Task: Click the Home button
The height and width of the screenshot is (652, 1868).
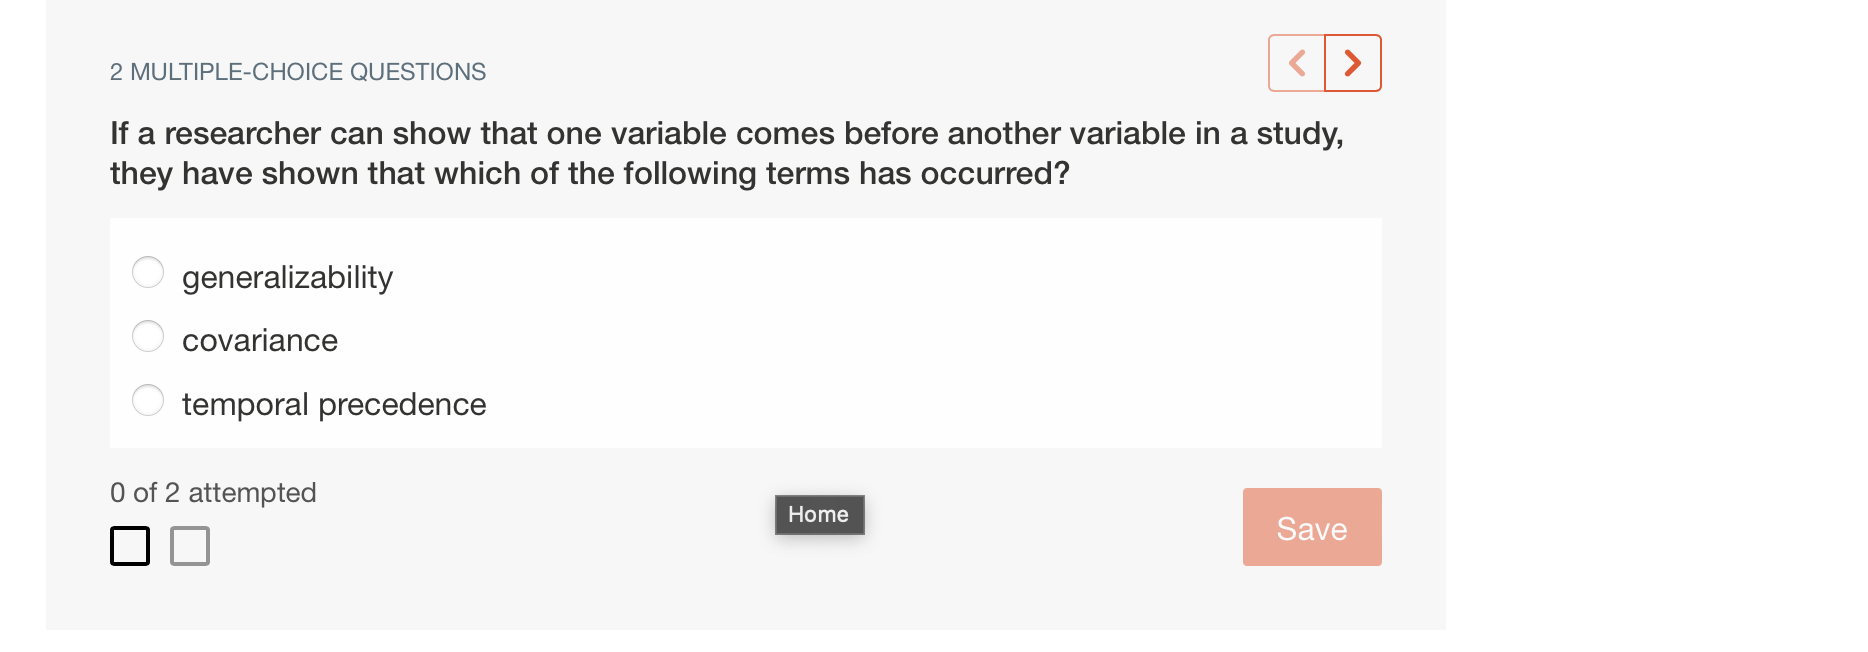Action: pos(818,514)
